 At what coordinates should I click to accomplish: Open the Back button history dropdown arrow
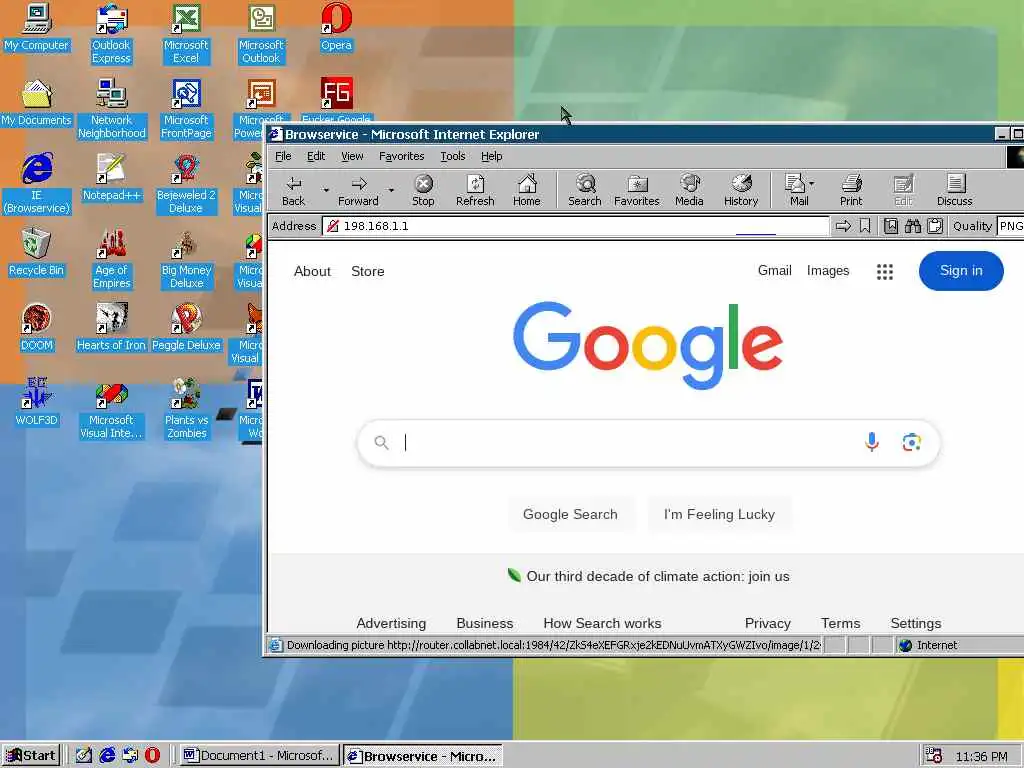(x=326, y=191)
